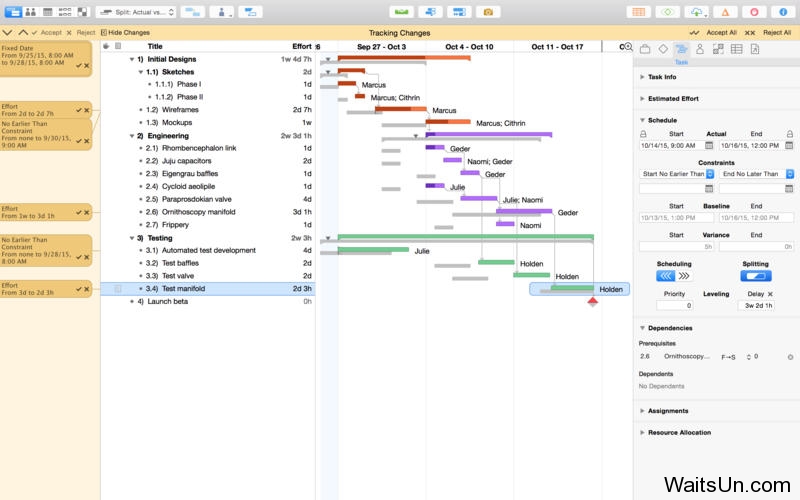Open Actual Start date calendar picker

click(x=709, y=145)
